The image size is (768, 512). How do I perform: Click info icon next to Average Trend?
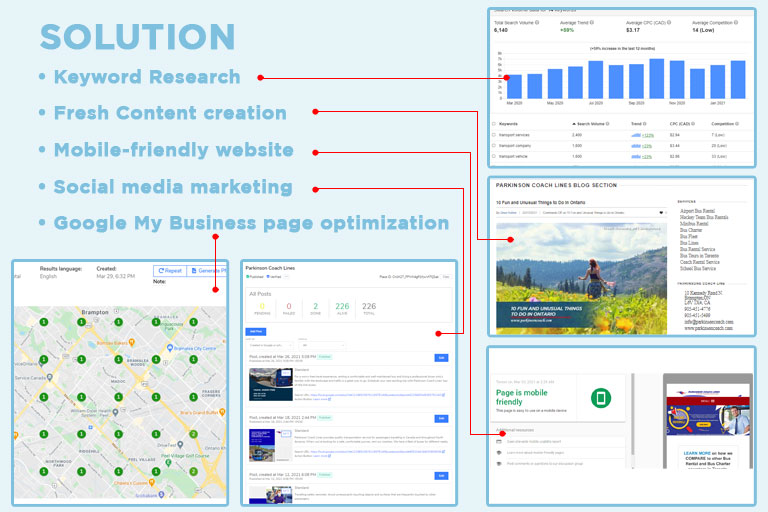click(592, 23)
